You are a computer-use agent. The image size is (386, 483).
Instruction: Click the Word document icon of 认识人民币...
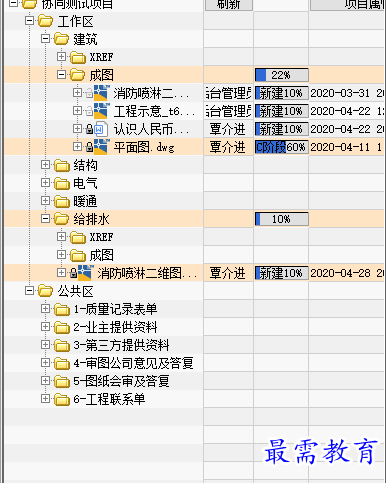click(101, 129)
